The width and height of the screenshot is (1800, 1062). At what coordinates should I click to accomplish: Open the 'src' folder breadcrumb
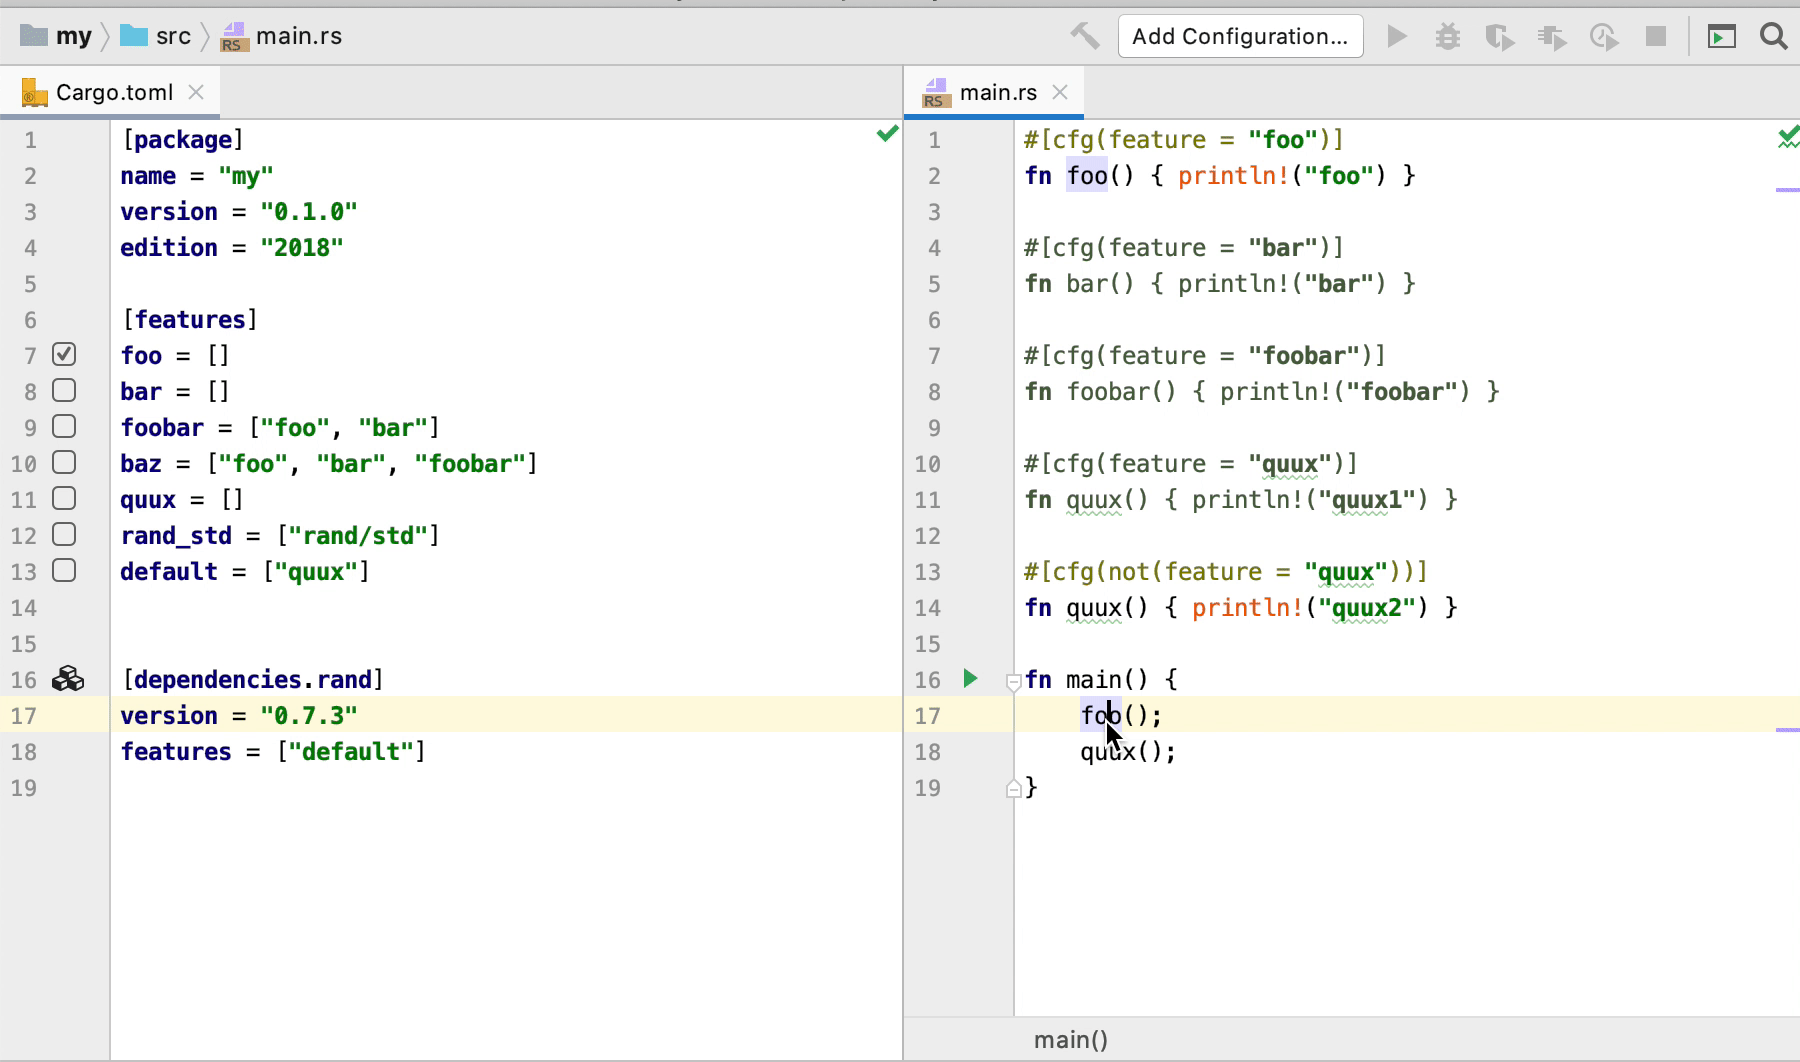155,37
